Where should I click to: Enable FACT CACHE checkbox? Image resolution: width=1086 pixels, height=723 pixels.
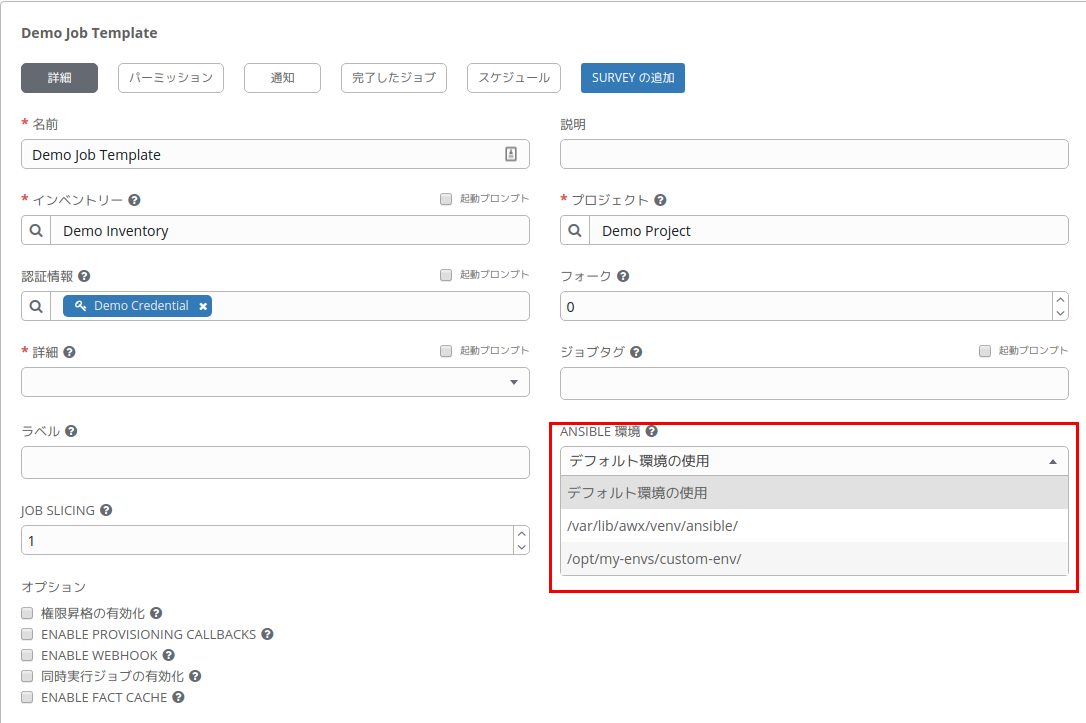point(27,697)
